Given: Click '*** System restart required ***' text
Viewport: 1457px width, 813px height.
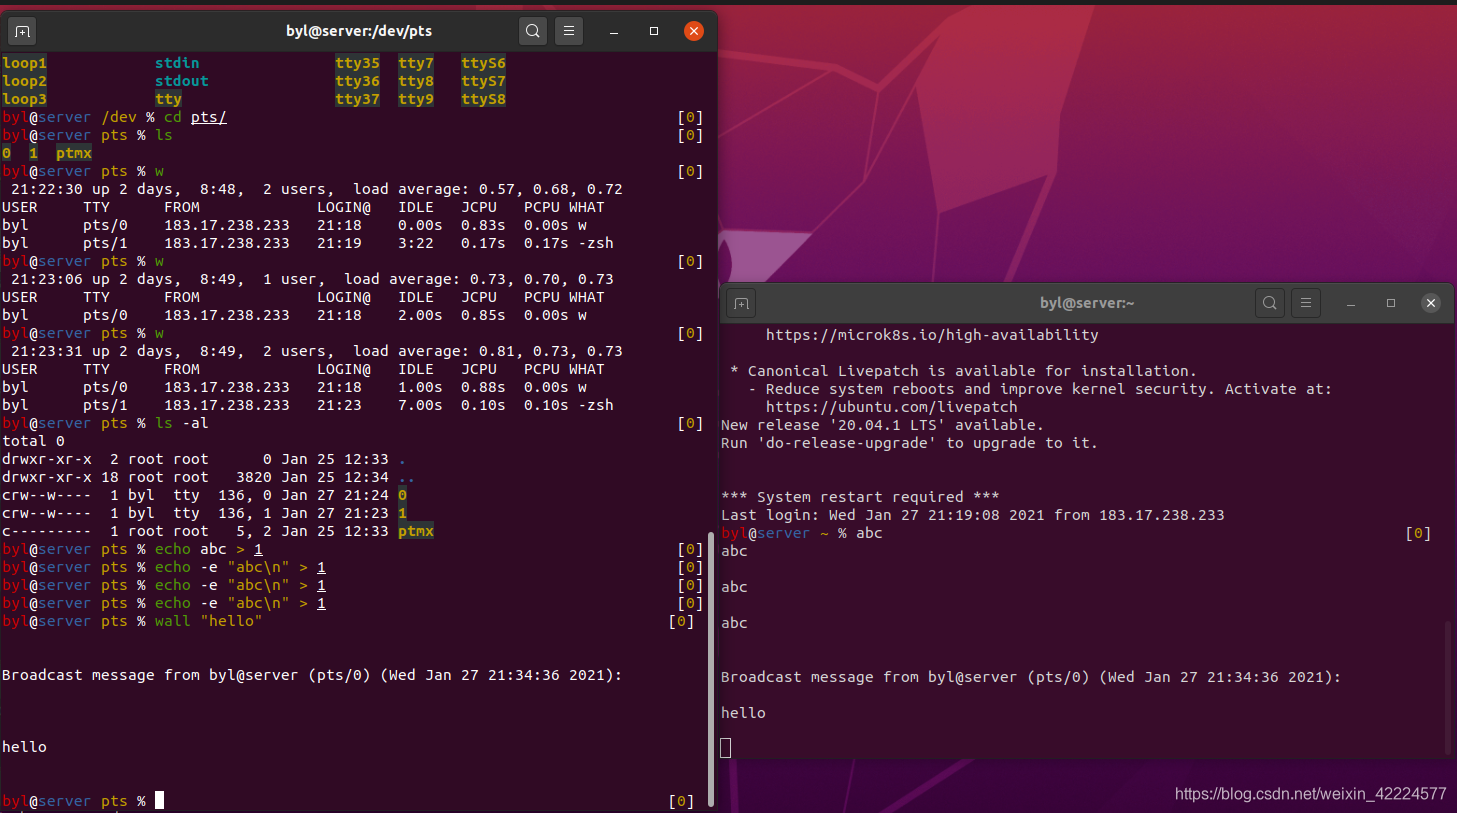Looking at the screenshot, I should pyautogui.click(x=860, y=497).
